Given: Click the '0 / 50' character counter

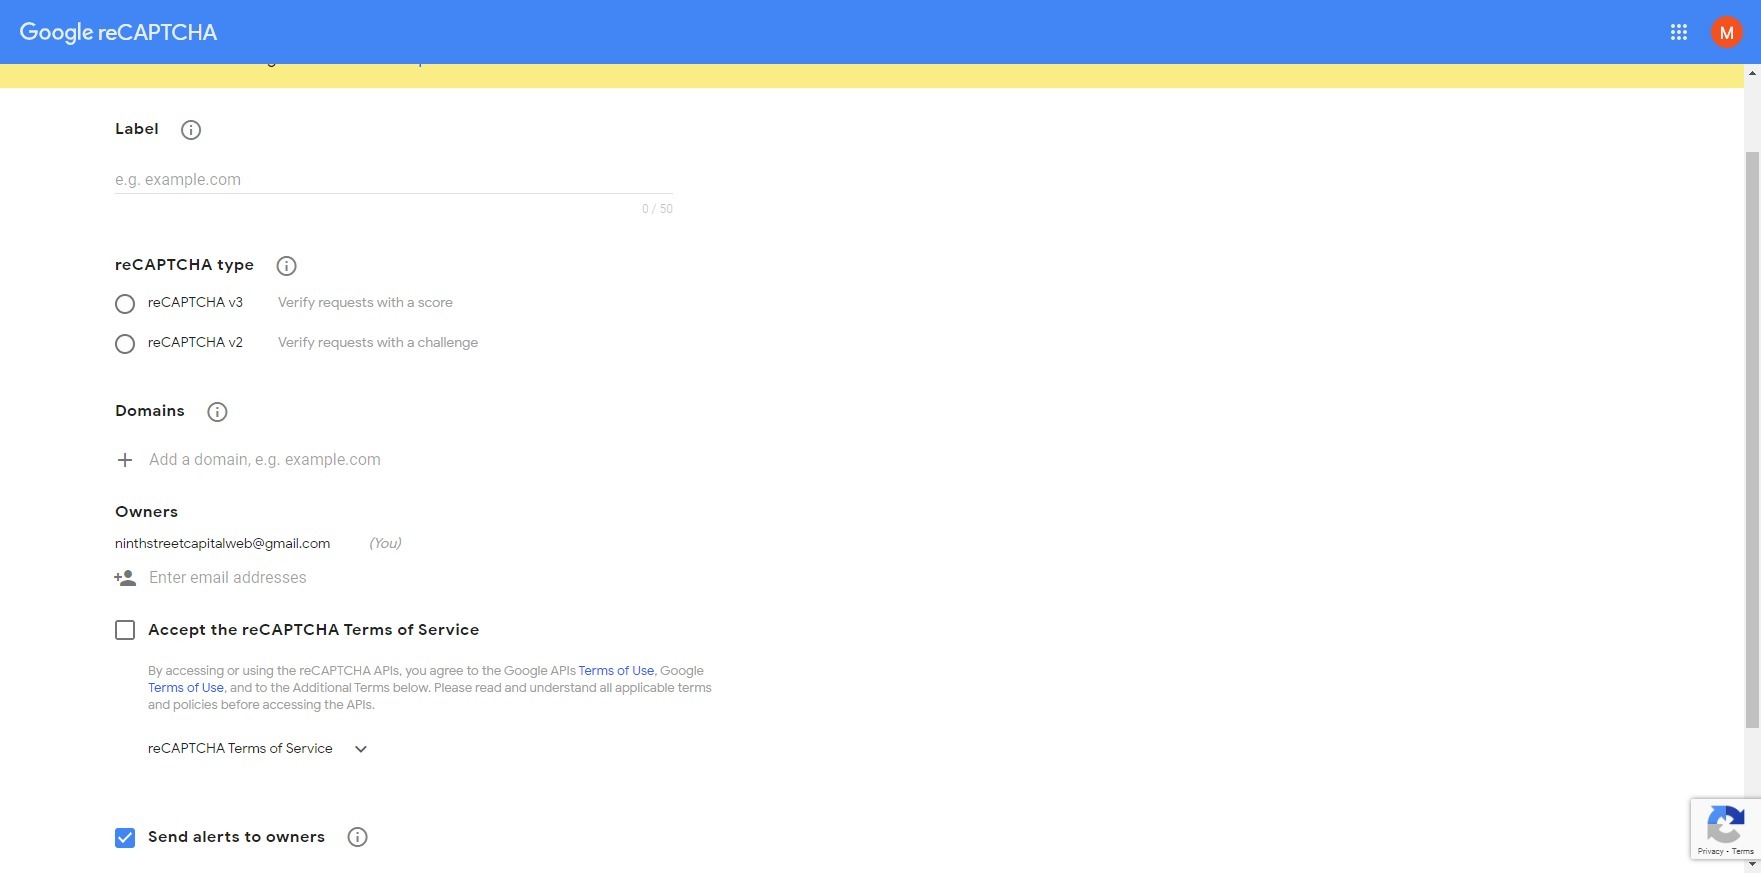Looking at the screenshot, I should pos(657,209).
